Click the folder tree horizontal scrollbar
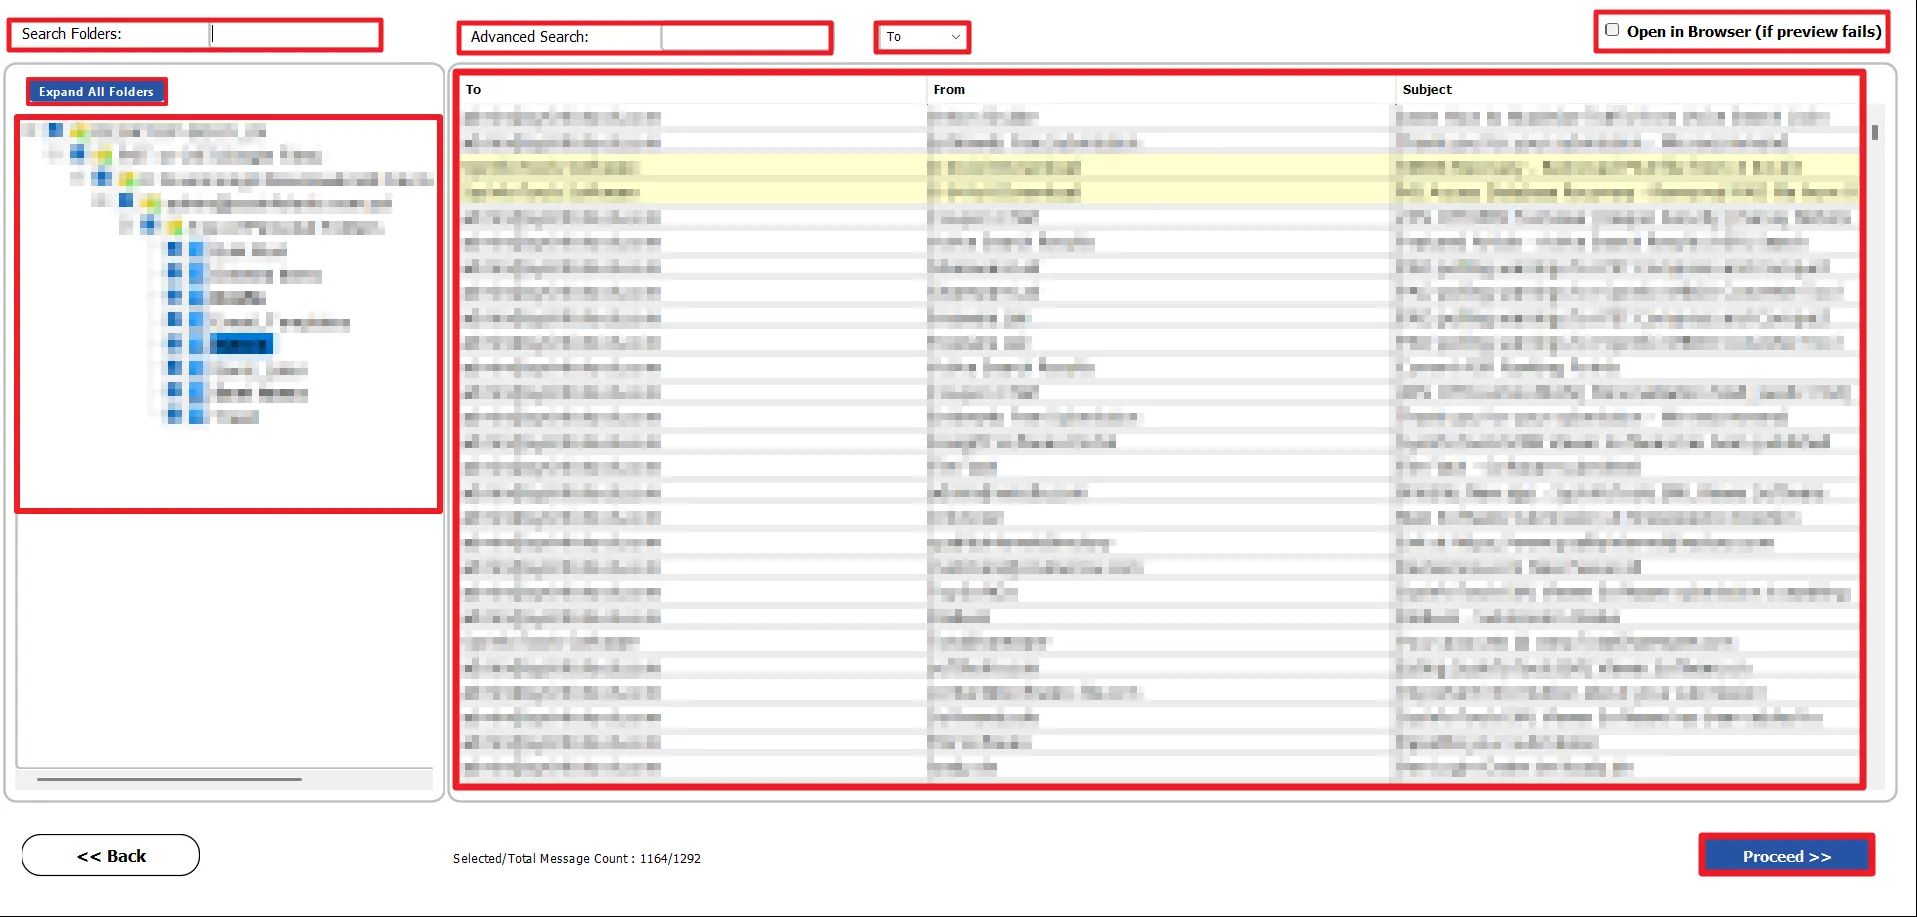The height and width of the screenshot is (917, 1917). click(169, 779)
